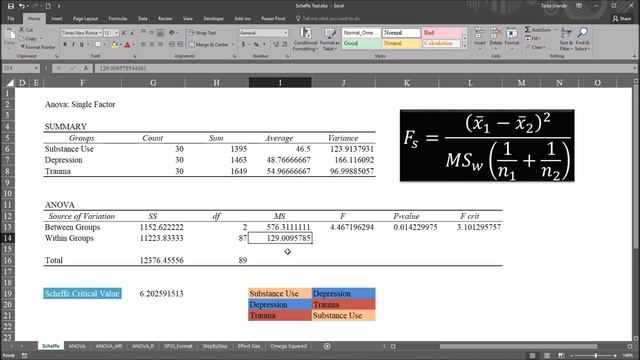Open Find & Select menu

(x=582, y=40)
